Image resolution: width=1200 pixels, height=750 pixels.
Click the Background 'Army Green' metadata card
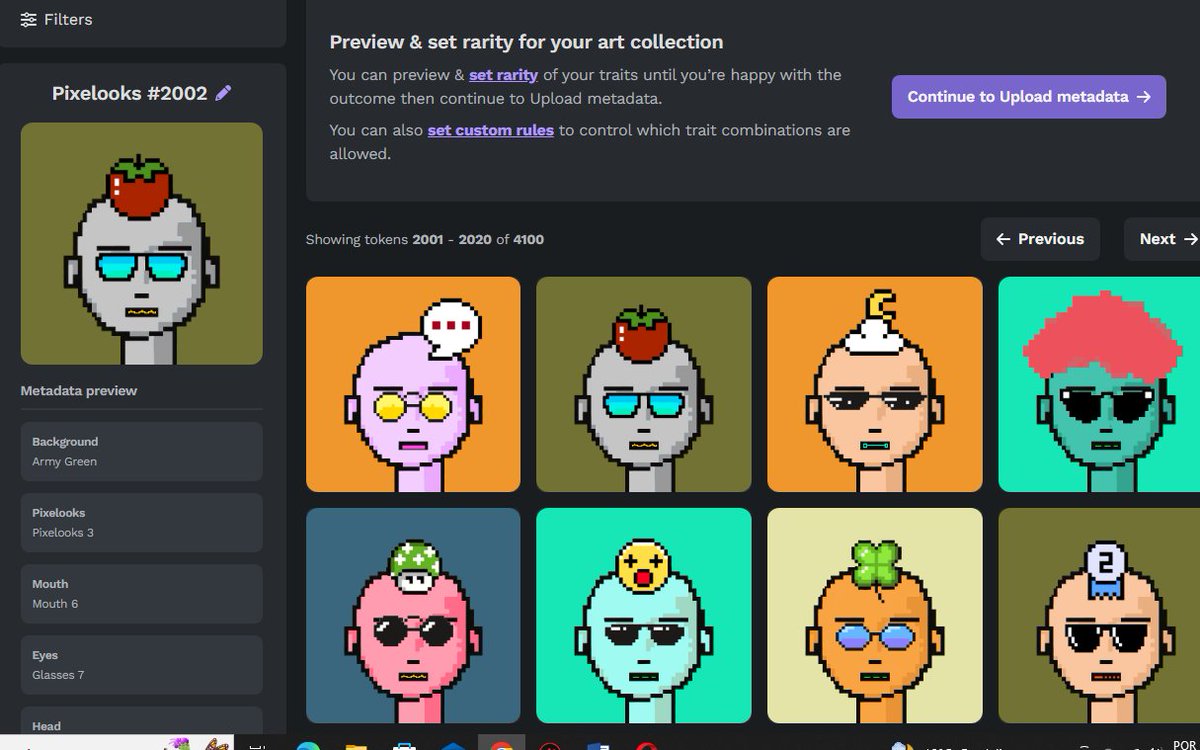point(142,452)
